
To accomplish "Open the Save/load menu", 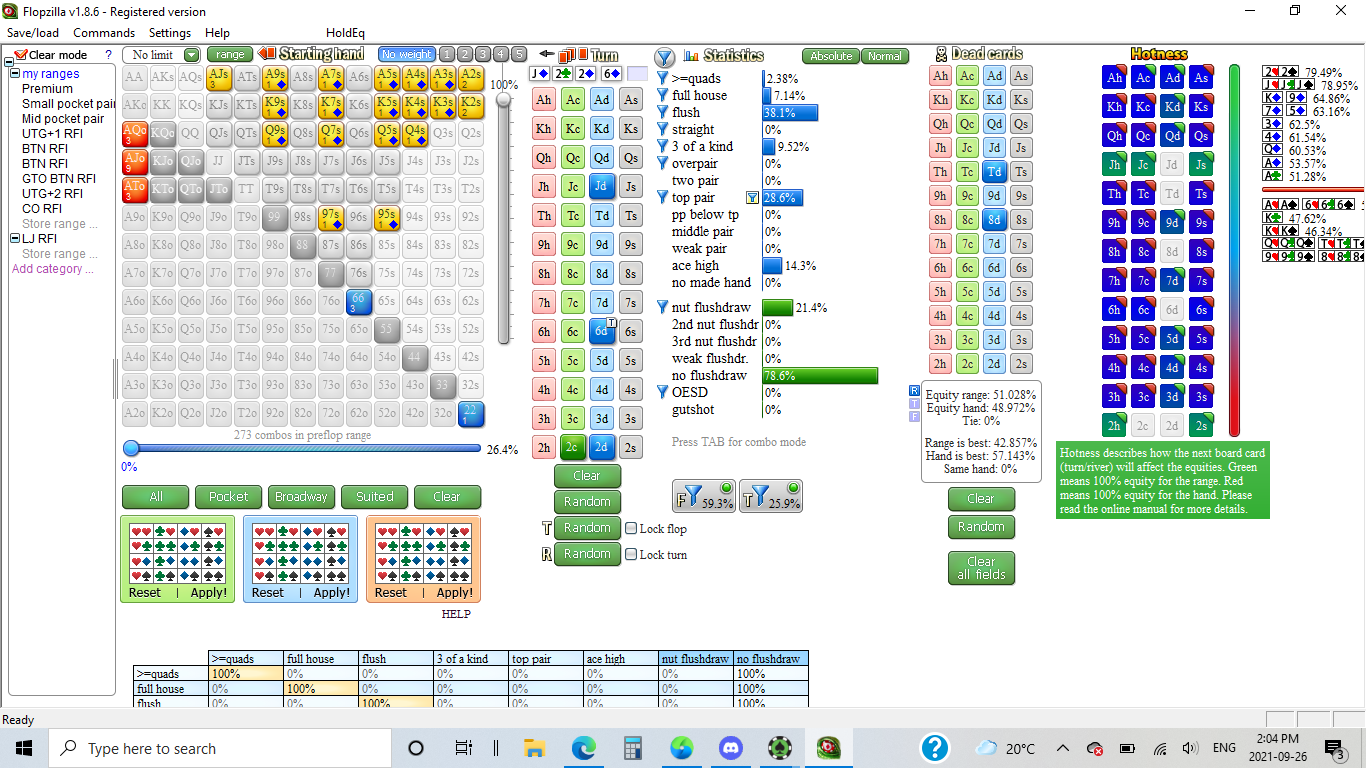I will [33, 33].
